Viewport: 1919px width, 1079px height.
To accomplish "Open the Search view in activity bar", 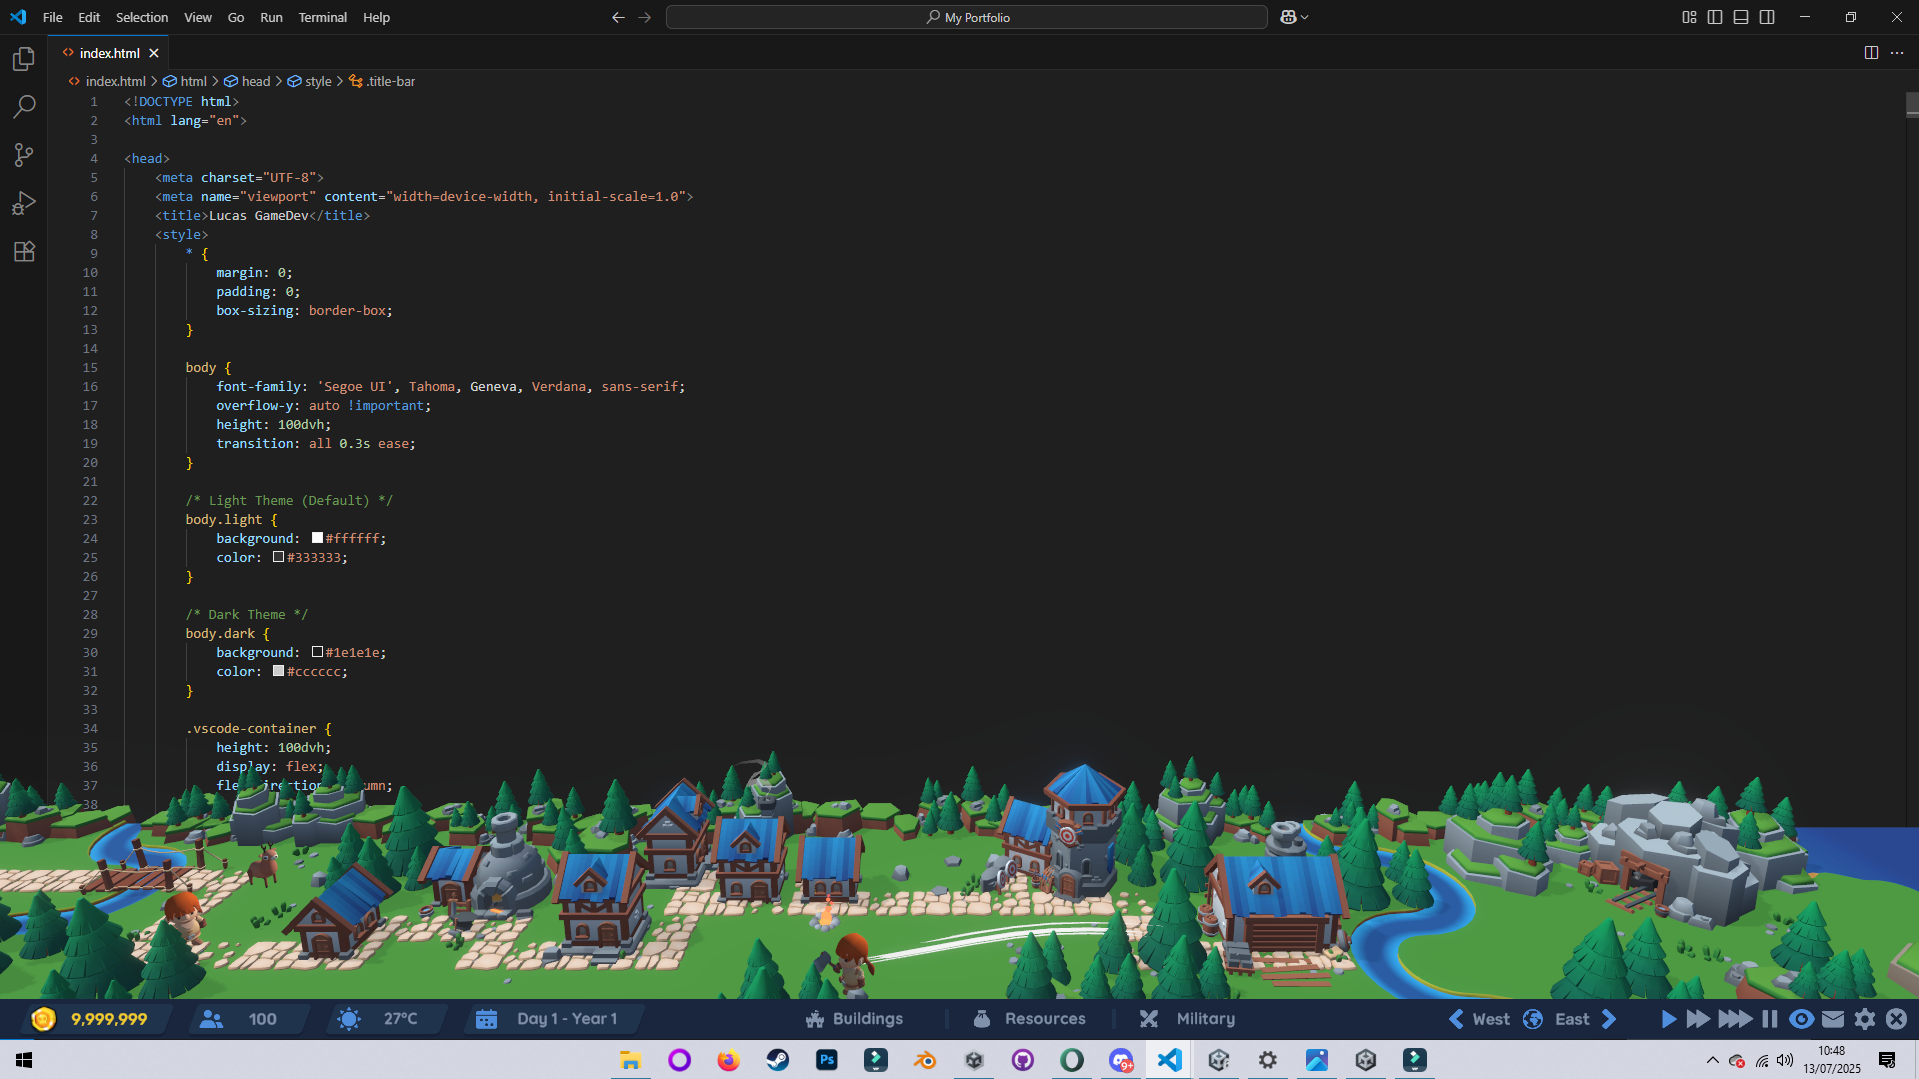I will coord(24,106).
